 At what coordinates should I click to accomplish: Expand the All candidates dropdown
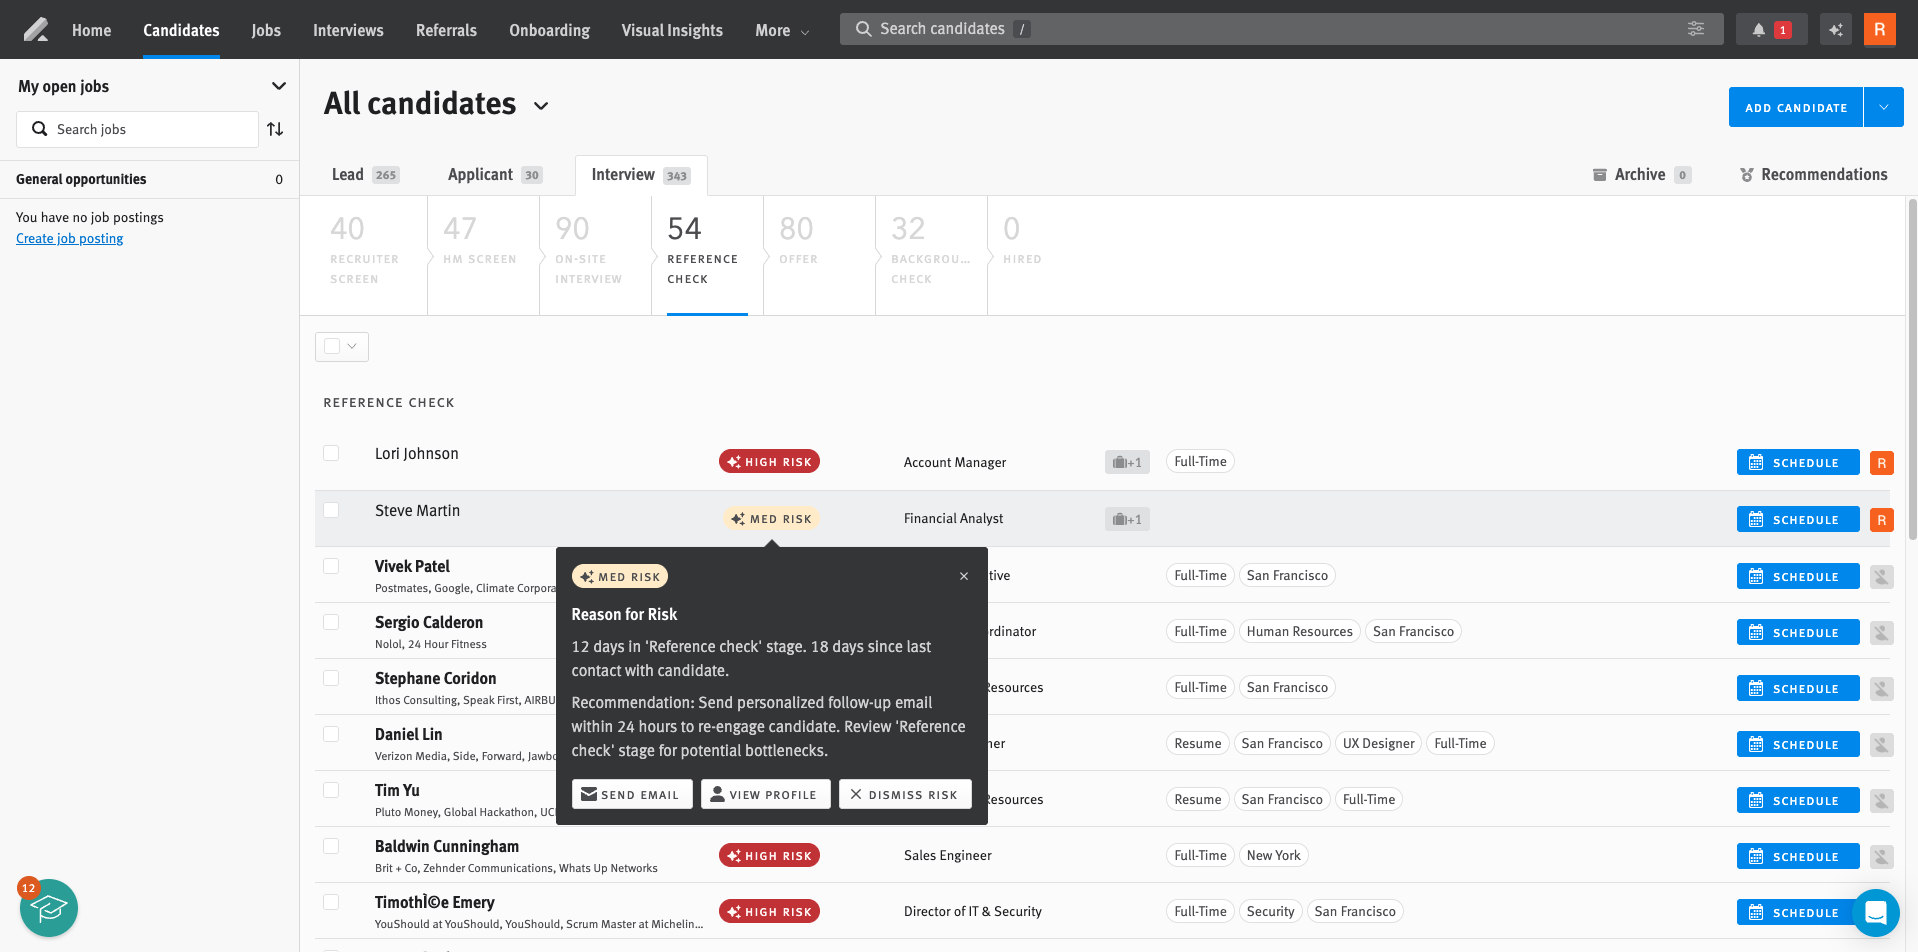pos(541,106)
